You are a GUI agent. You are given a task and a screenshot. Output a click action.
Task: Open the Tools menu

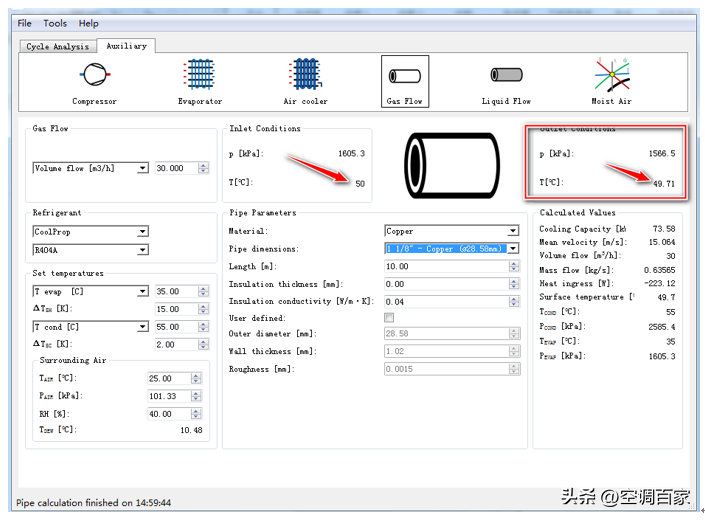coord(55,23)
